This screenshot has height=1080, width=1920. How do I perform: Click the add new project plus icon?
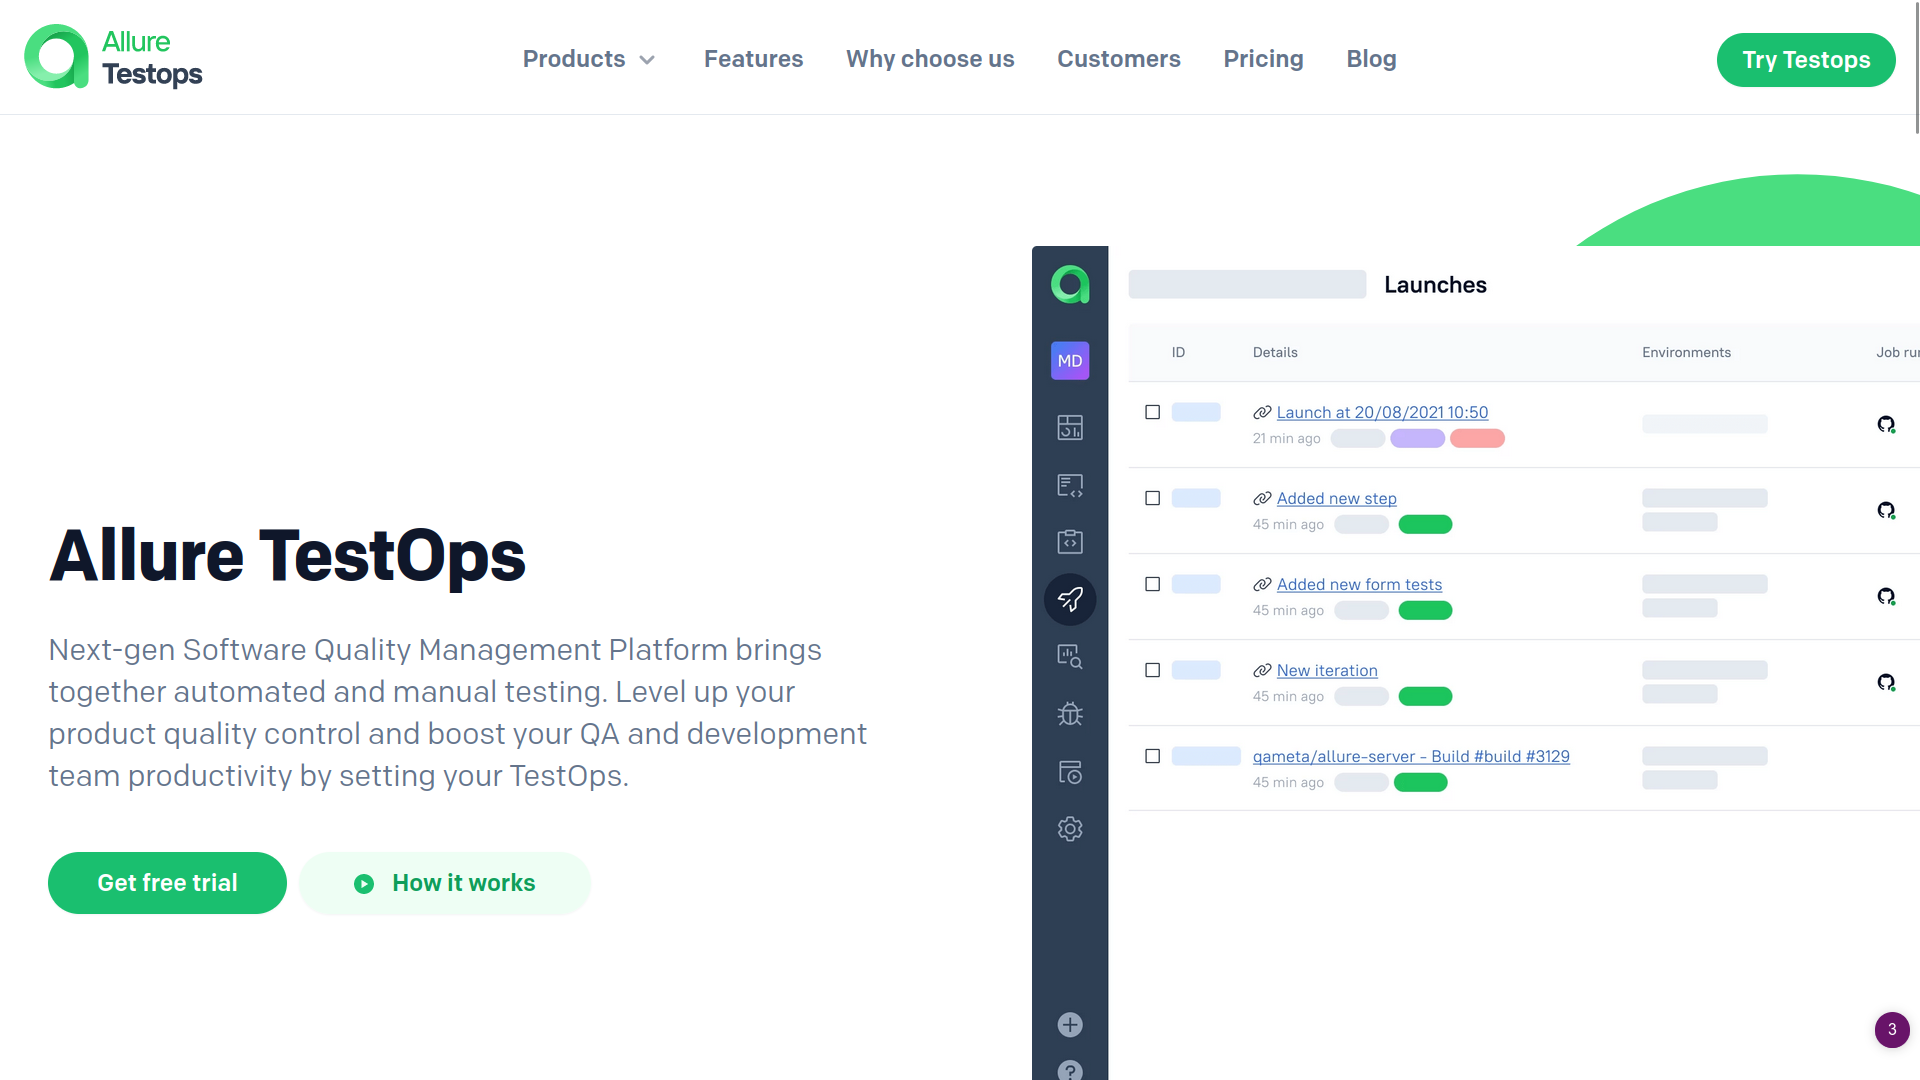coord(1071,1026)
